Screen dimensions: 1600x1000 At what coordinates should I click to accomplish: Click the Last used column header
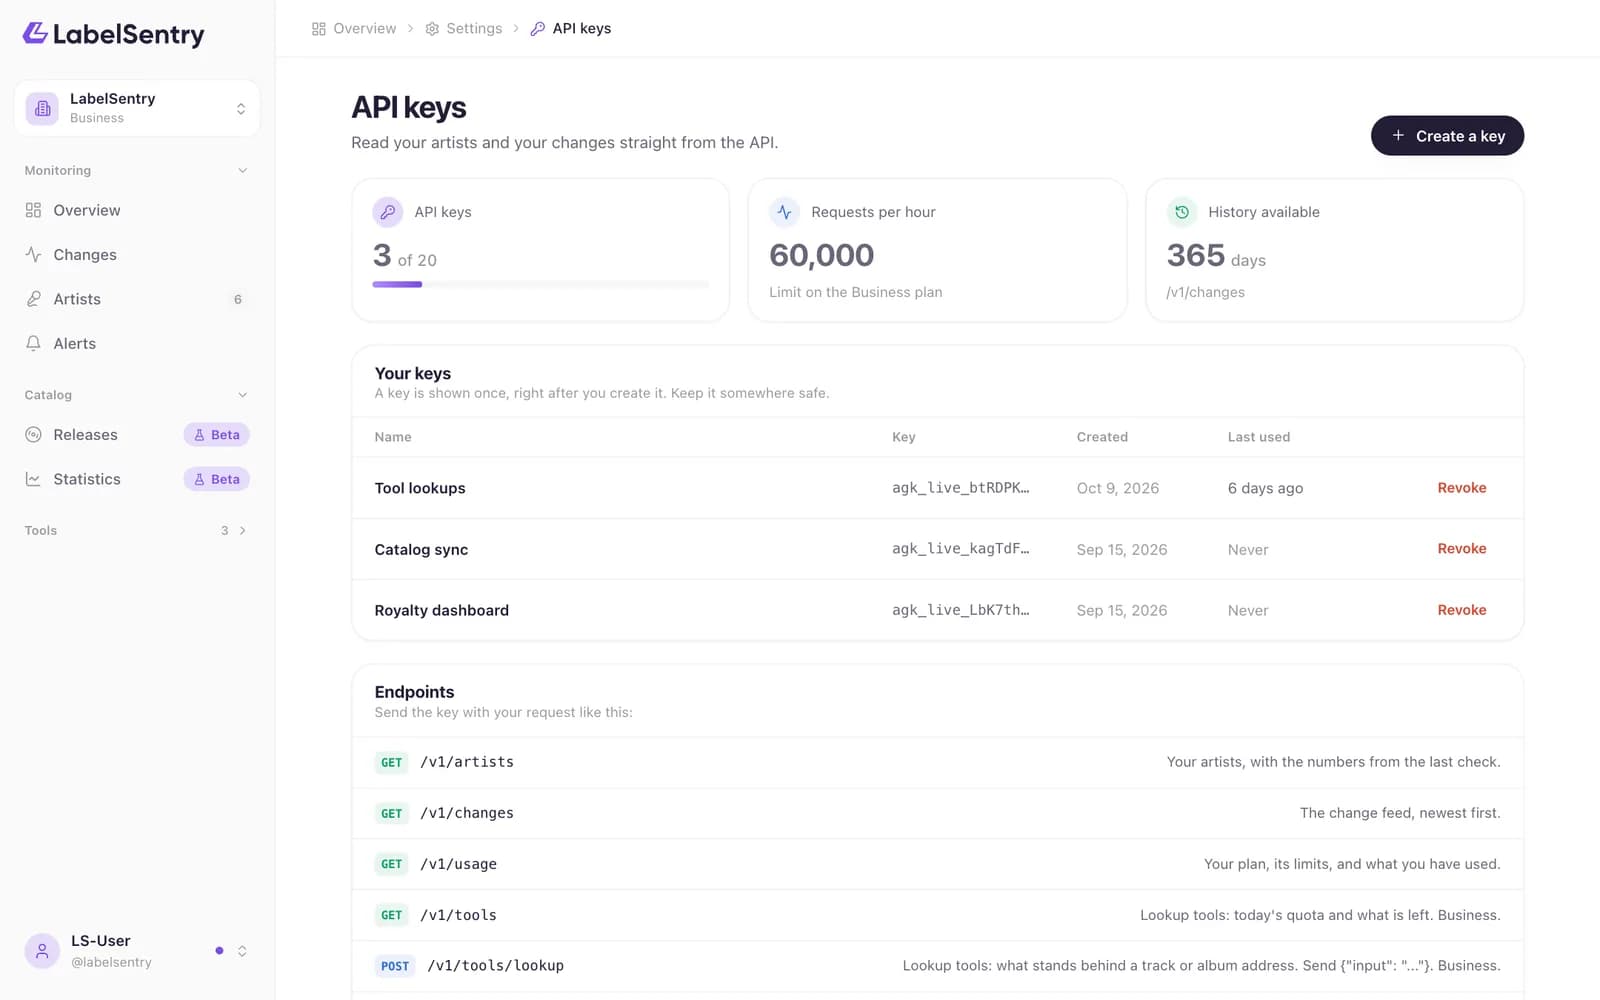click(x=1258, y=437)
